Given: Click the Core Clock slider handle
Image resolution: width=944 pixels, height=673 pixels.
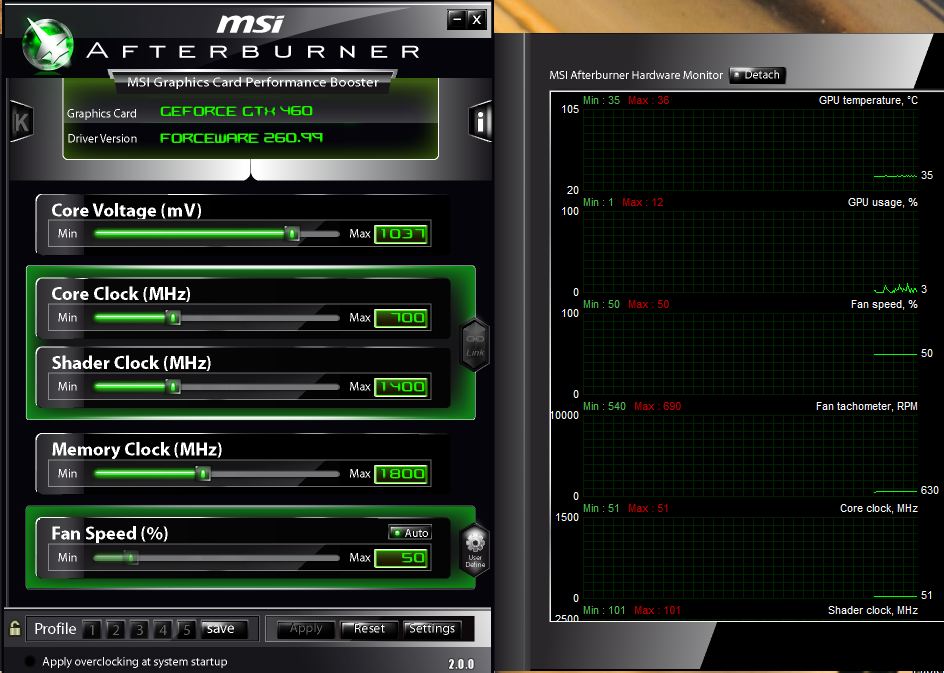Looking at the screenshot, I should click(x=173, y=317).
